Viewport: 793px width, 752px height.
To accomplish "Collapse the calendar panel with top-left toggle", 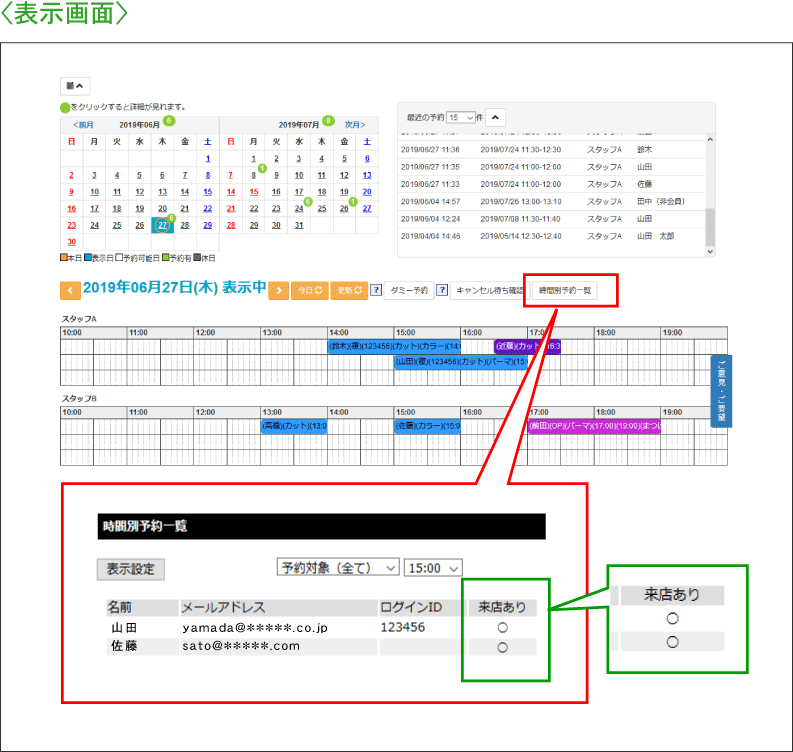I will [x=75, y=87].
